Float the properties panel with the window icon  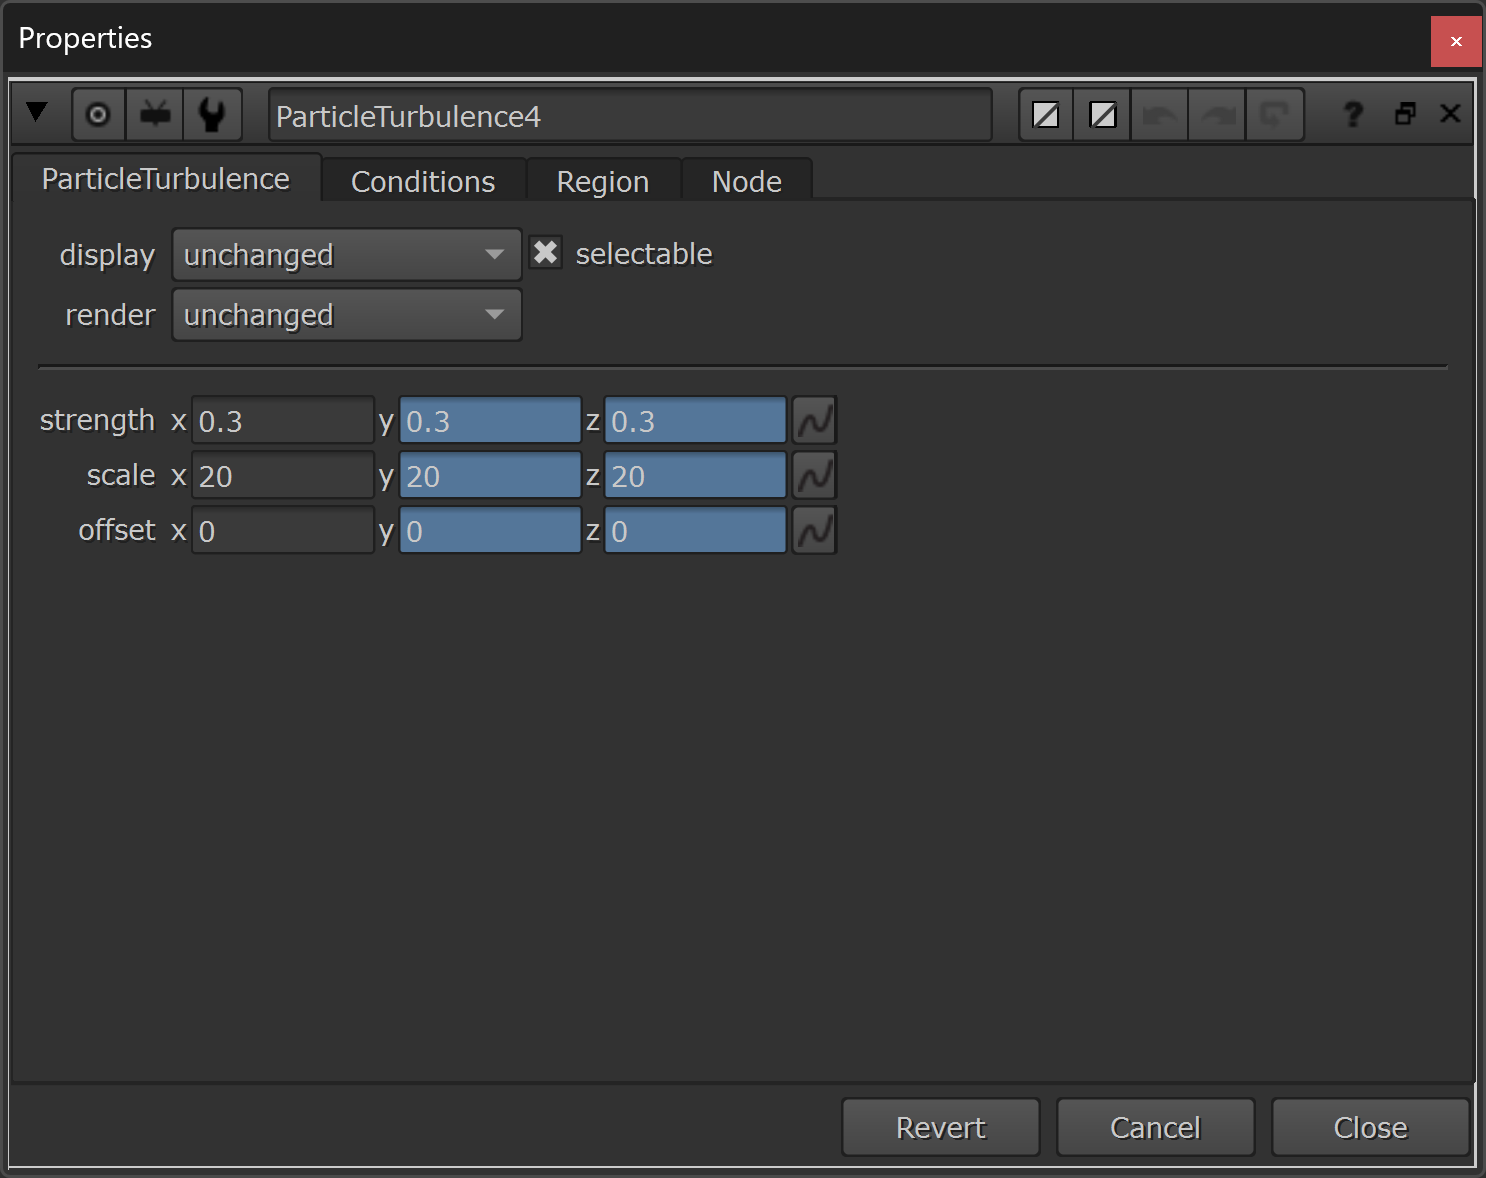(1405, 114)
